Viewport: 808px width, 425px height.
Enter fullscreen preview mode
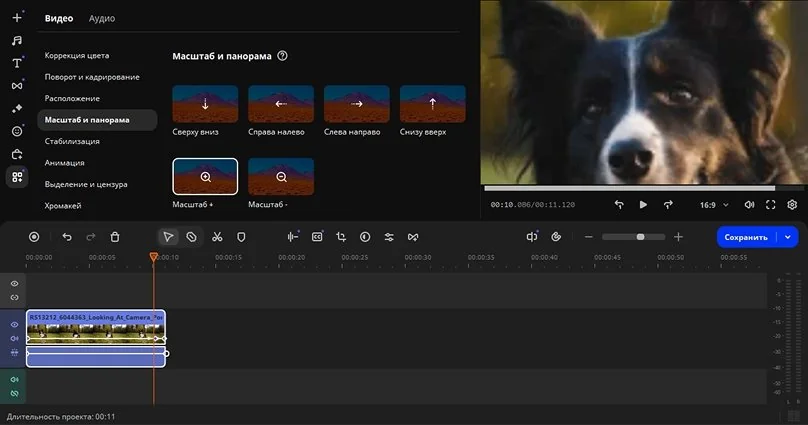click(770, 205)
